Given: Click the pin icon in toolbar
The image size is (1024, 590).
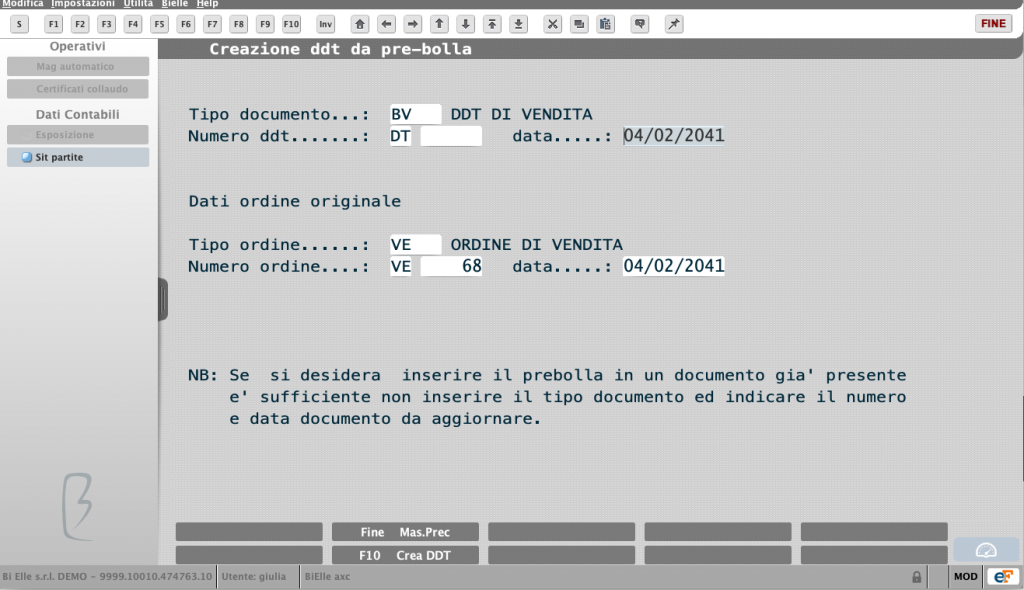Looking at the screenshot, I should [674, 24].
